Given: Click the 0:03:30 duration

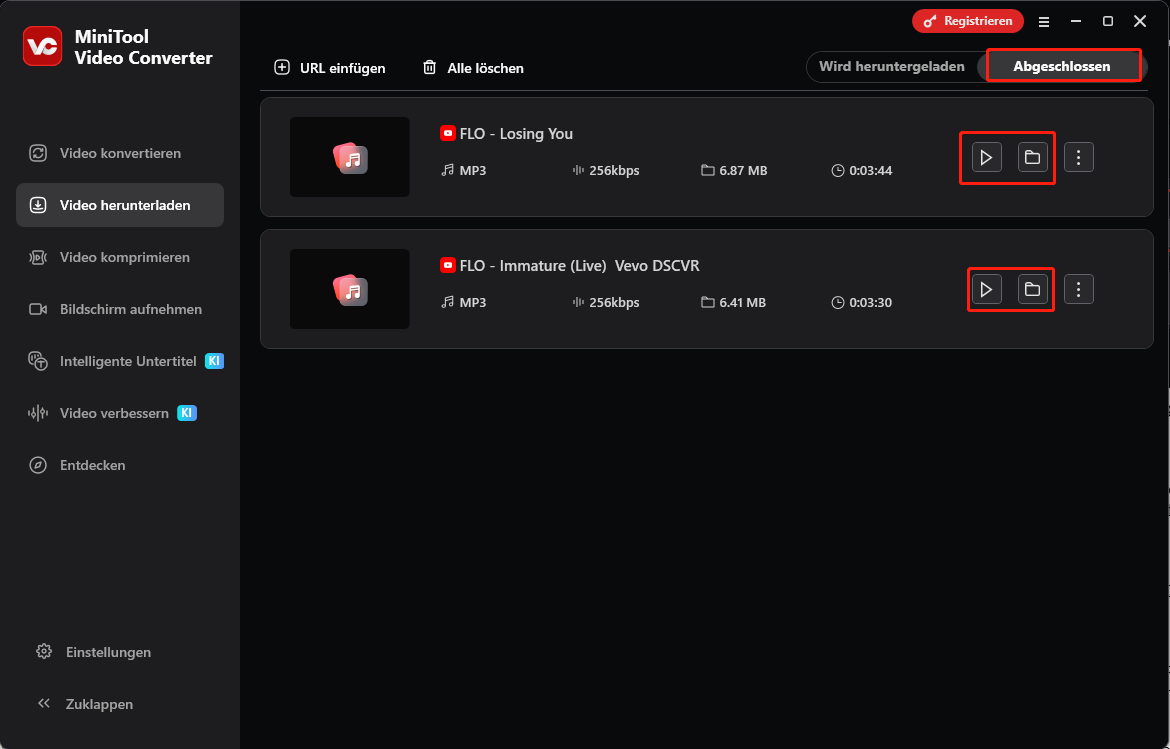Looking at the screenshot, I should 862,303.
